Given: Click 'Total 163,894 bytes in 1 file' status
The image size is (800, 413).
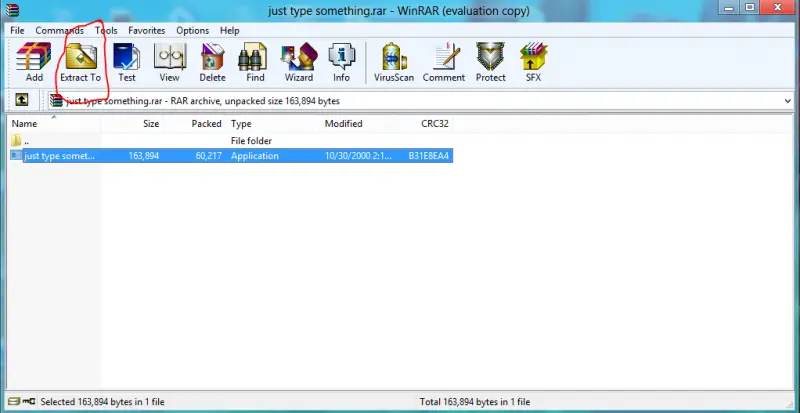Looking at the screenshot, I should 475,402.
